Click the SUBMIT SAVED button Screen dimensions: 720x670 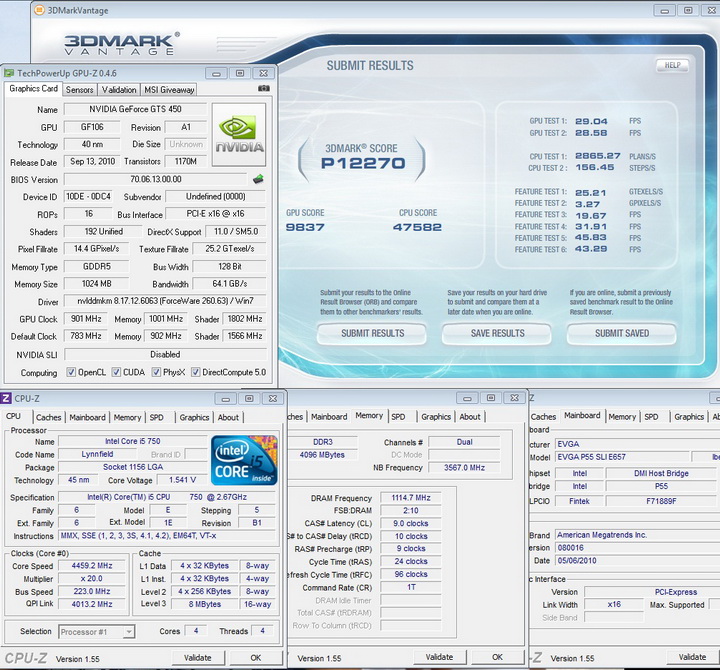tap(622, 333)
